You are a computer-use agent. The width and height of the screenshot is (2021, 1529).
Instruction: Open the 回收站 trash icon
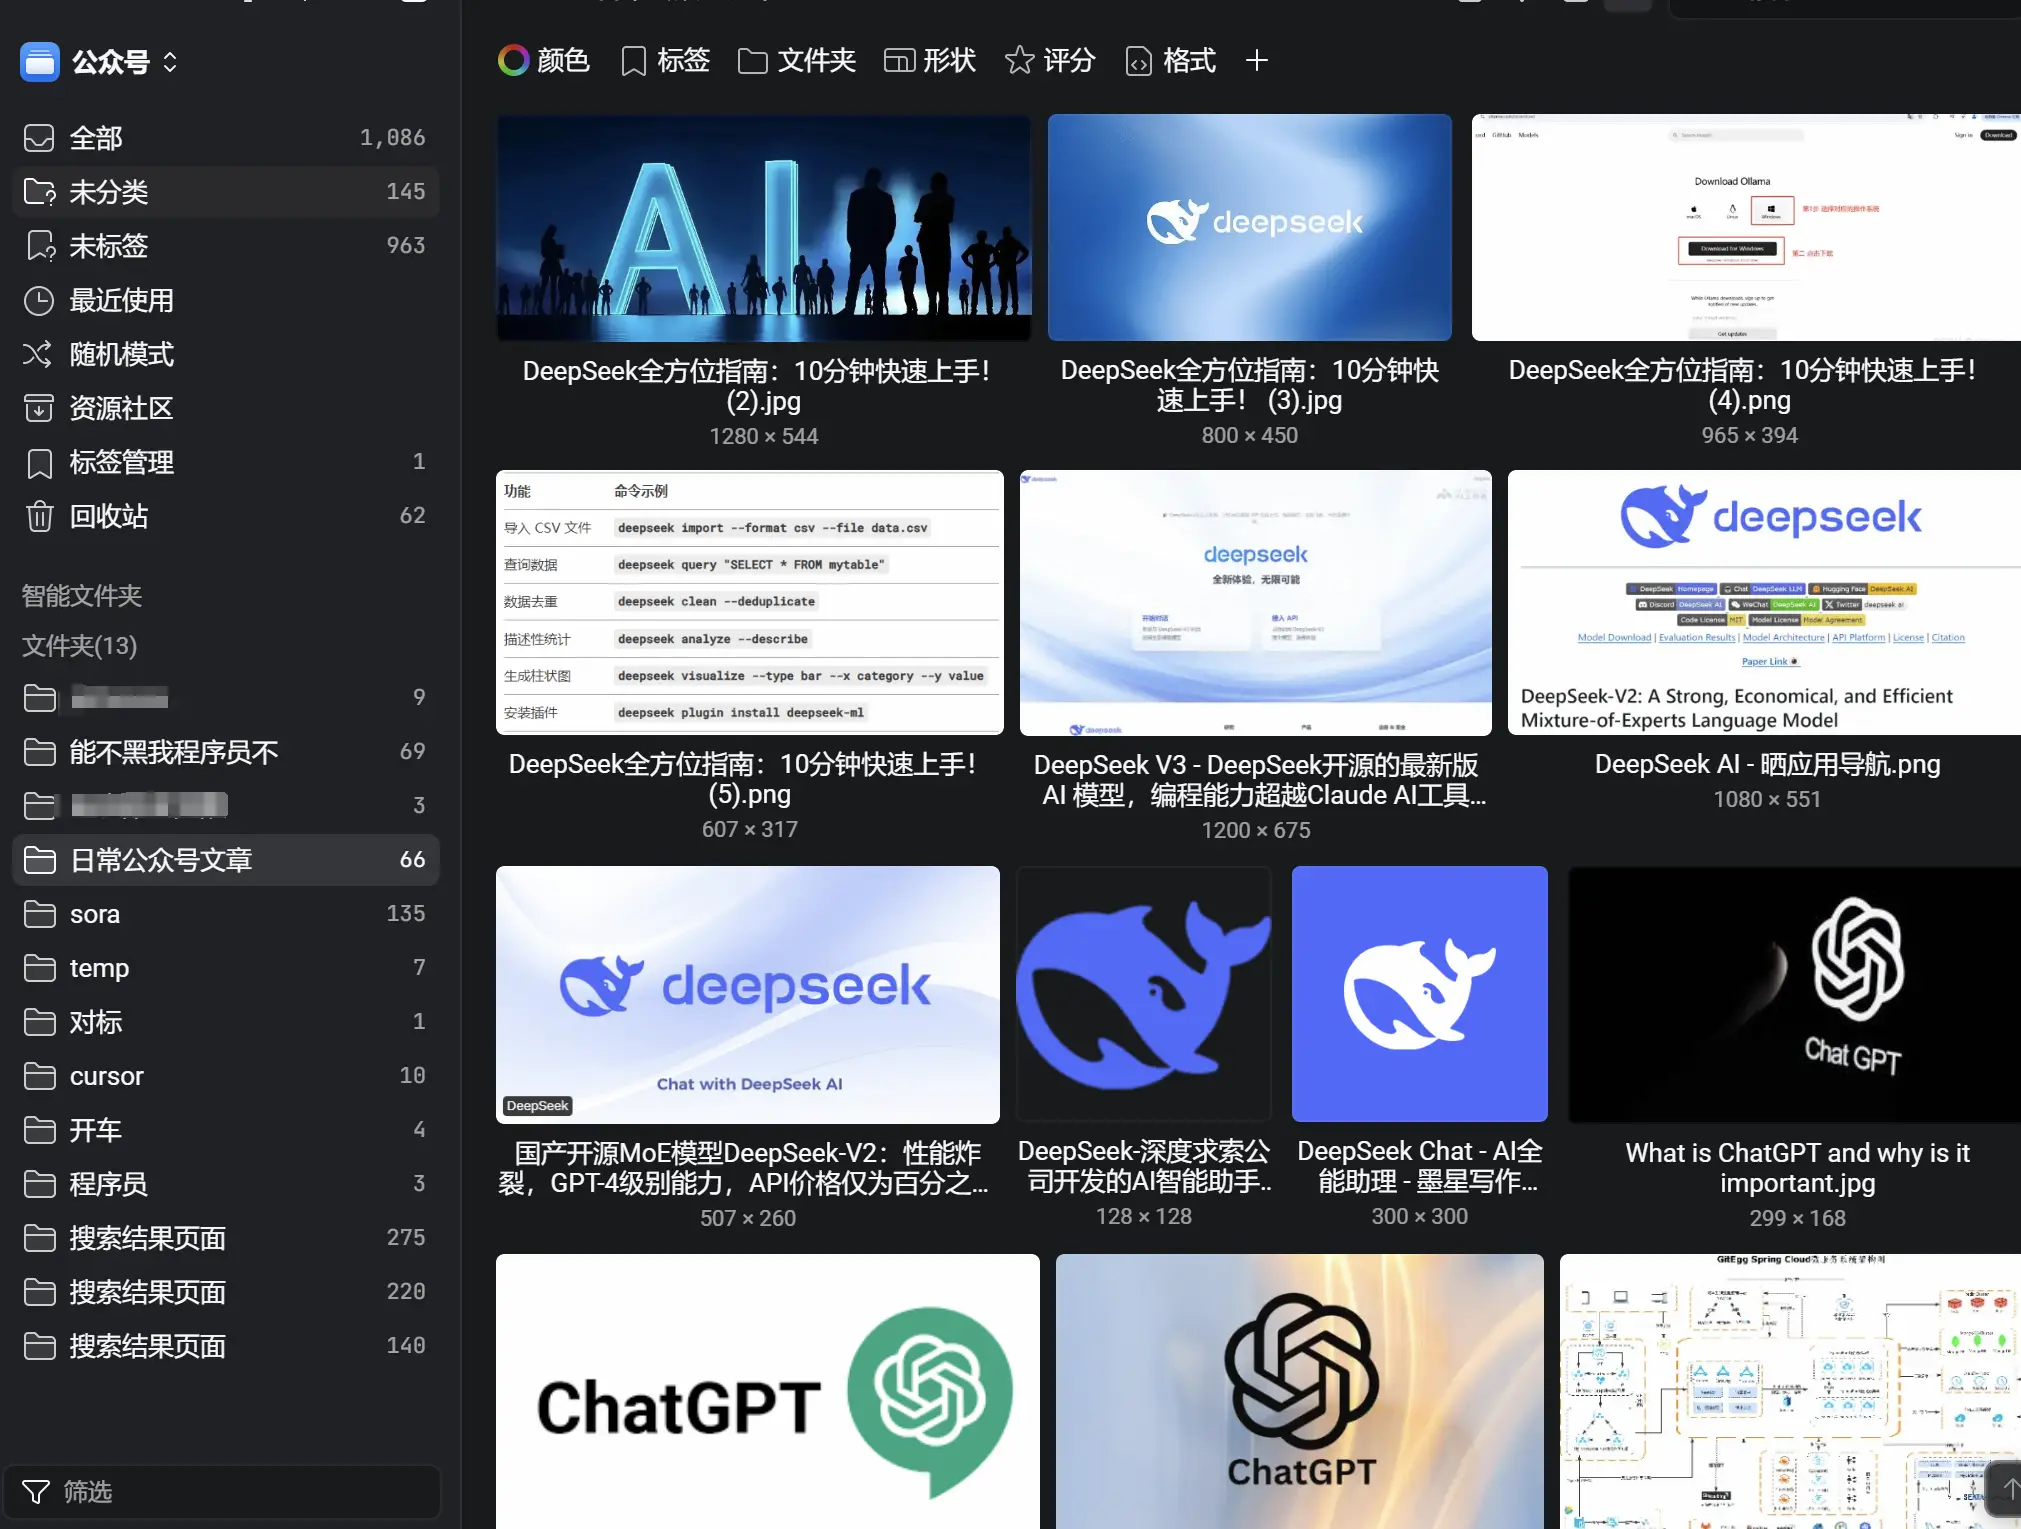[39, 516]
